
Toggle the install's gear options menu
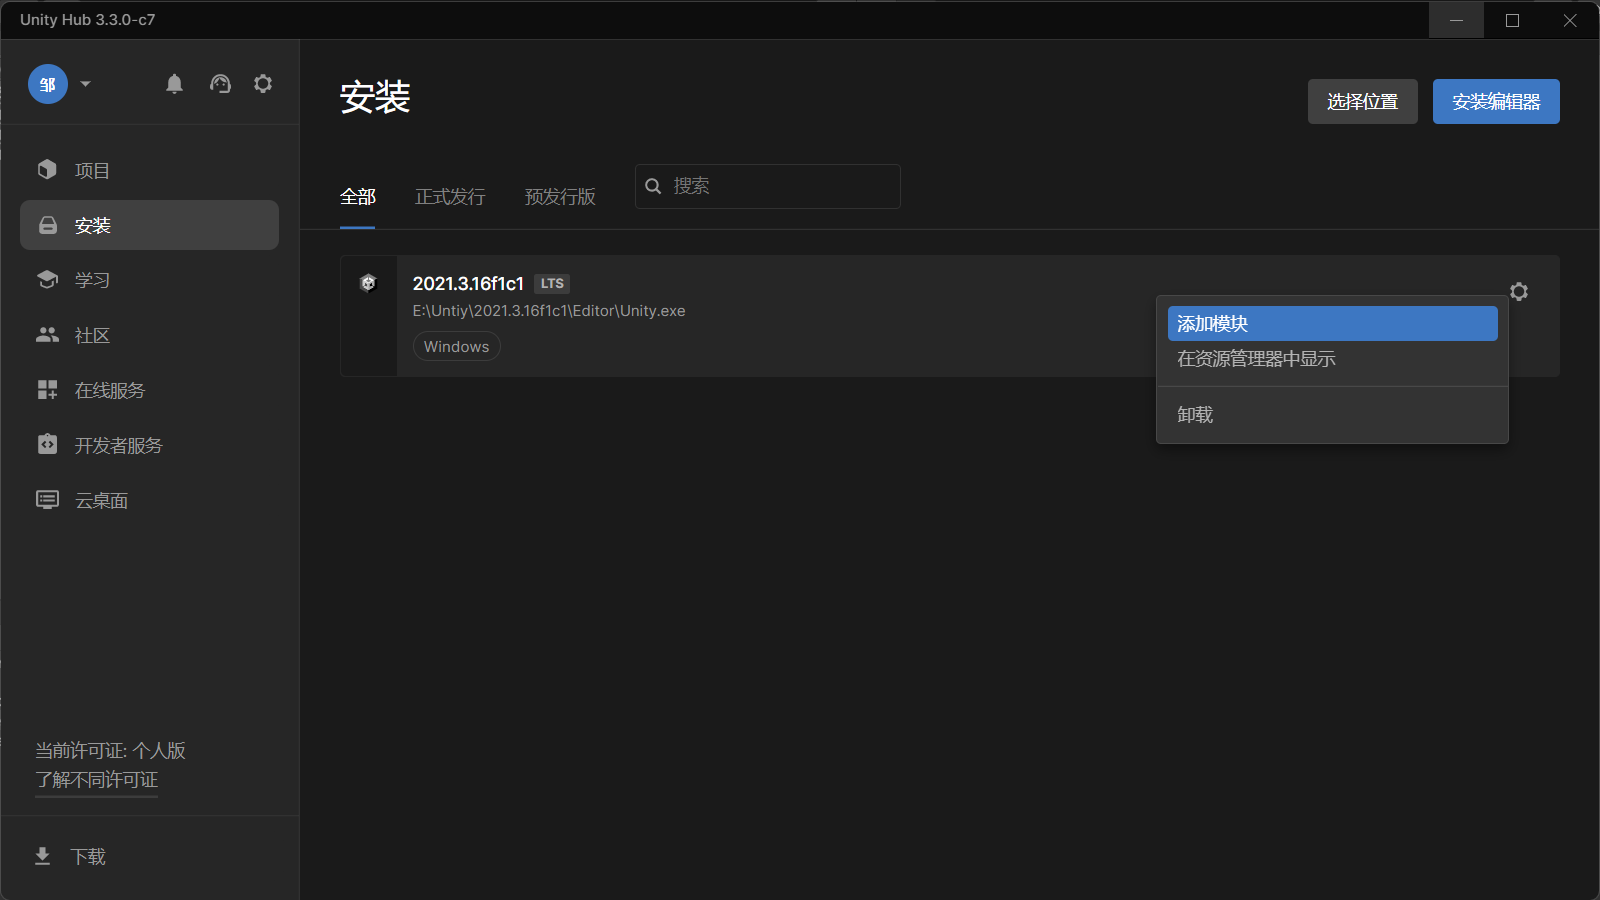tap(1519, 291)
